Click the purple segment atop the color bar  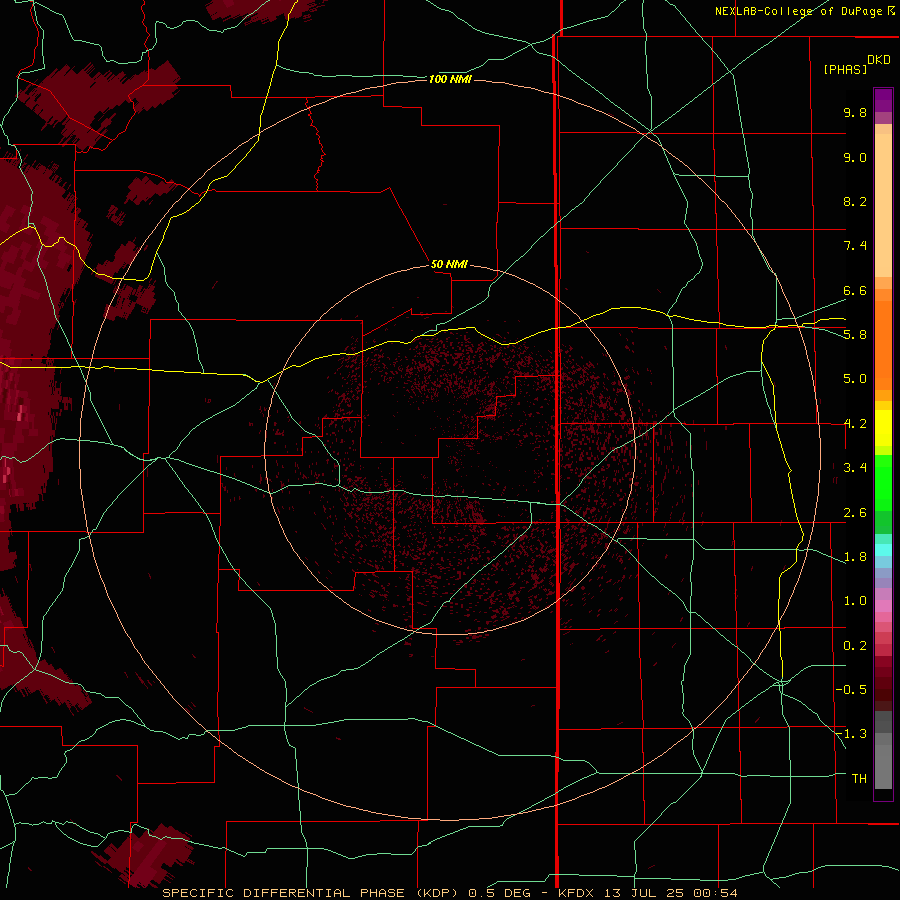pyautogui.click(x=883, y=100)
